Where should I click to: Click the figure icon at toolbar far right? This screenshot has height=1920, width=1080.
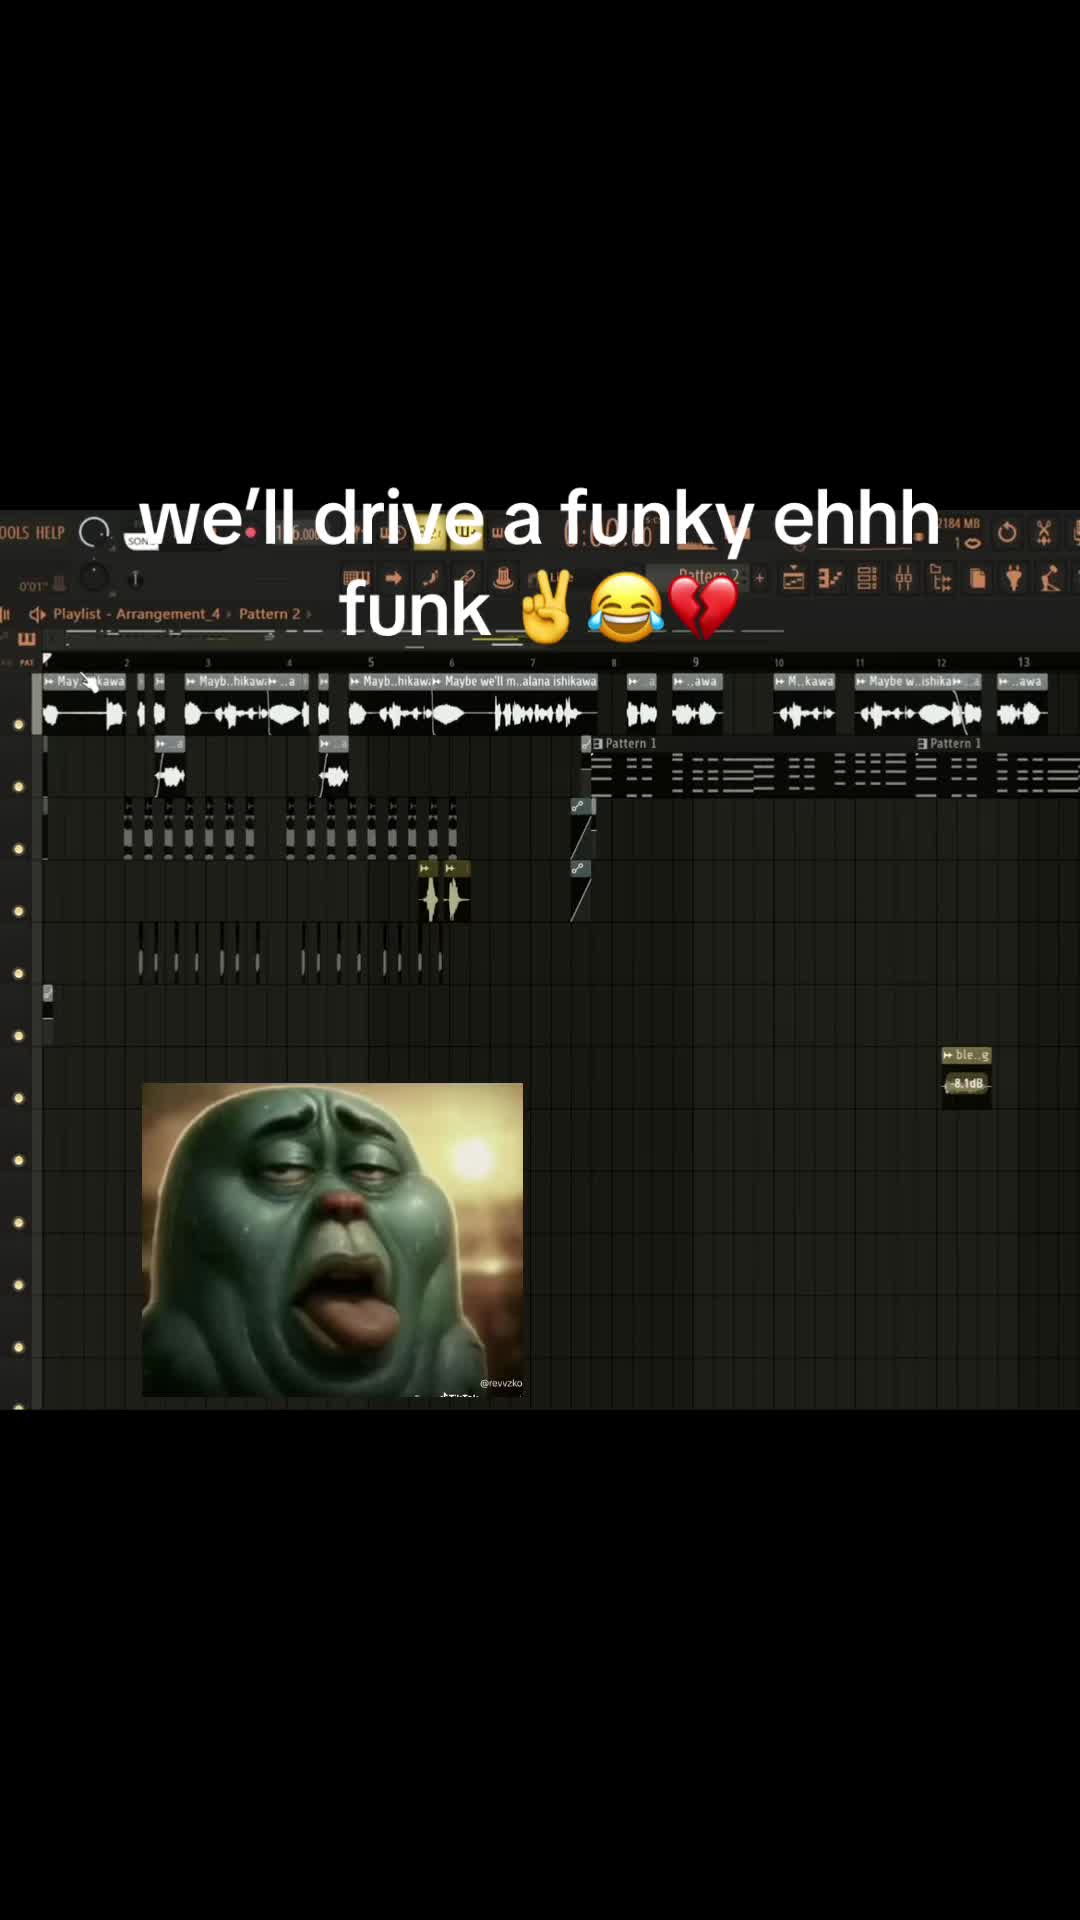(1050, 578)
